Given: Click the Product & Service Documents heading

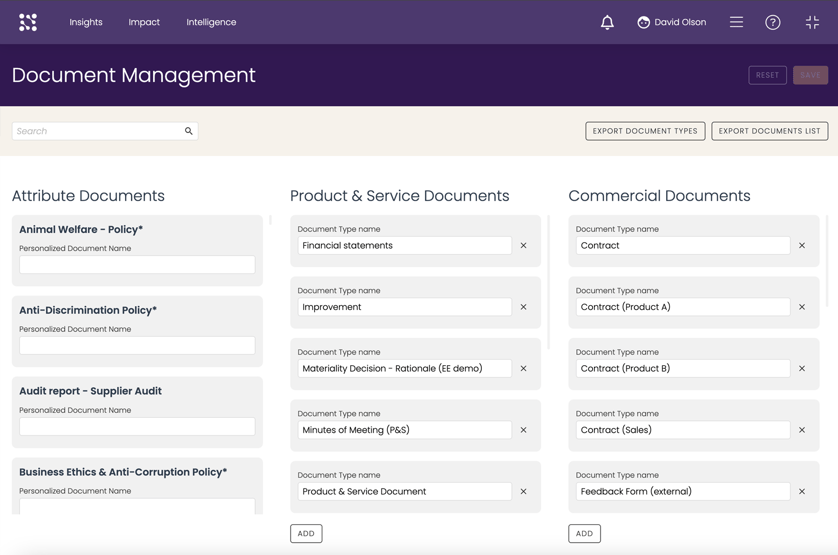Looking at the screenshot, I should click(400, 196).
